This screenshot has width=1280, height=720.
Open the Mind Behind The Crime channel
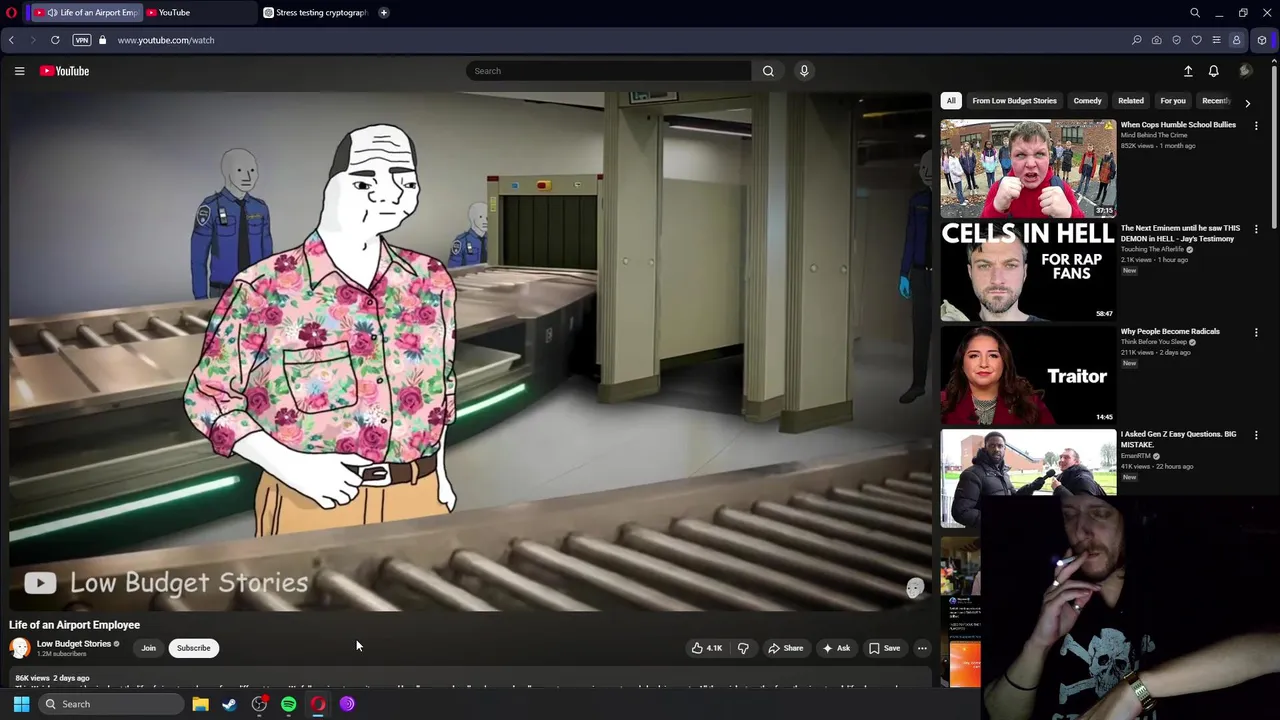tap(1153, 135)
